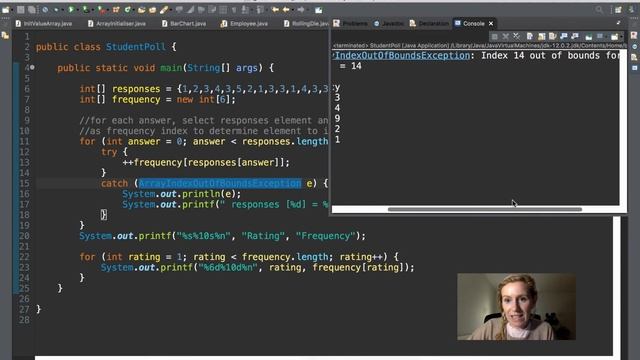Open the Declaration view tab
Viewport: 640px width, 360px height.
click(x=429, y=24)
